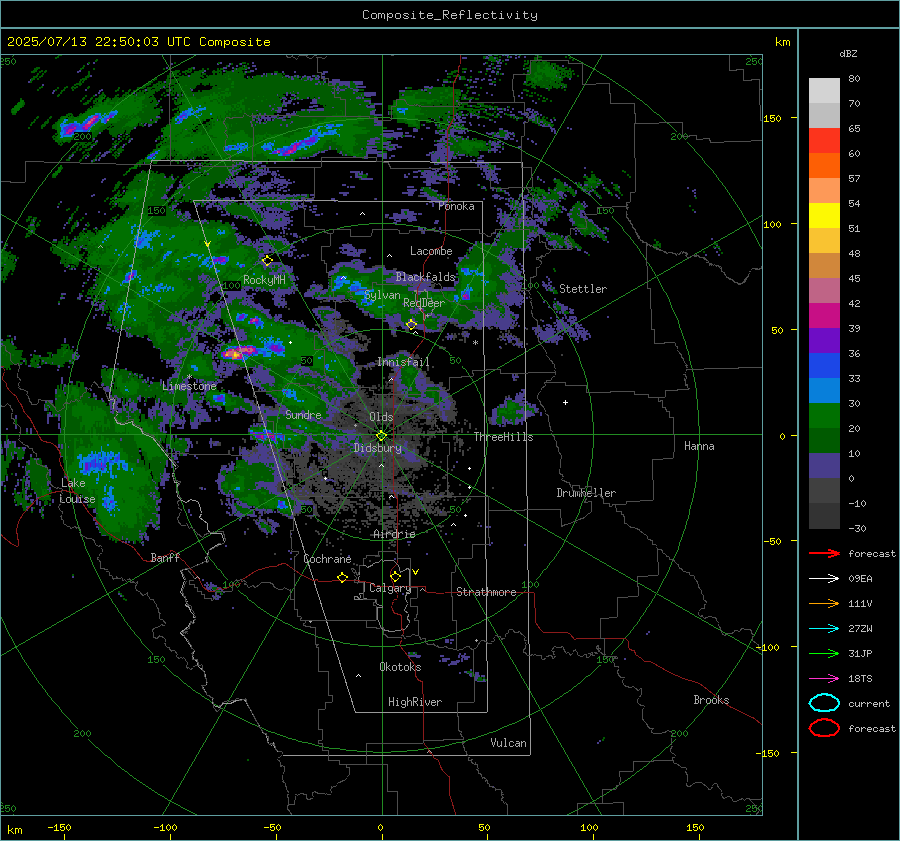
Task: Click the Innisfail city label
Action: (x=403, y=362)
